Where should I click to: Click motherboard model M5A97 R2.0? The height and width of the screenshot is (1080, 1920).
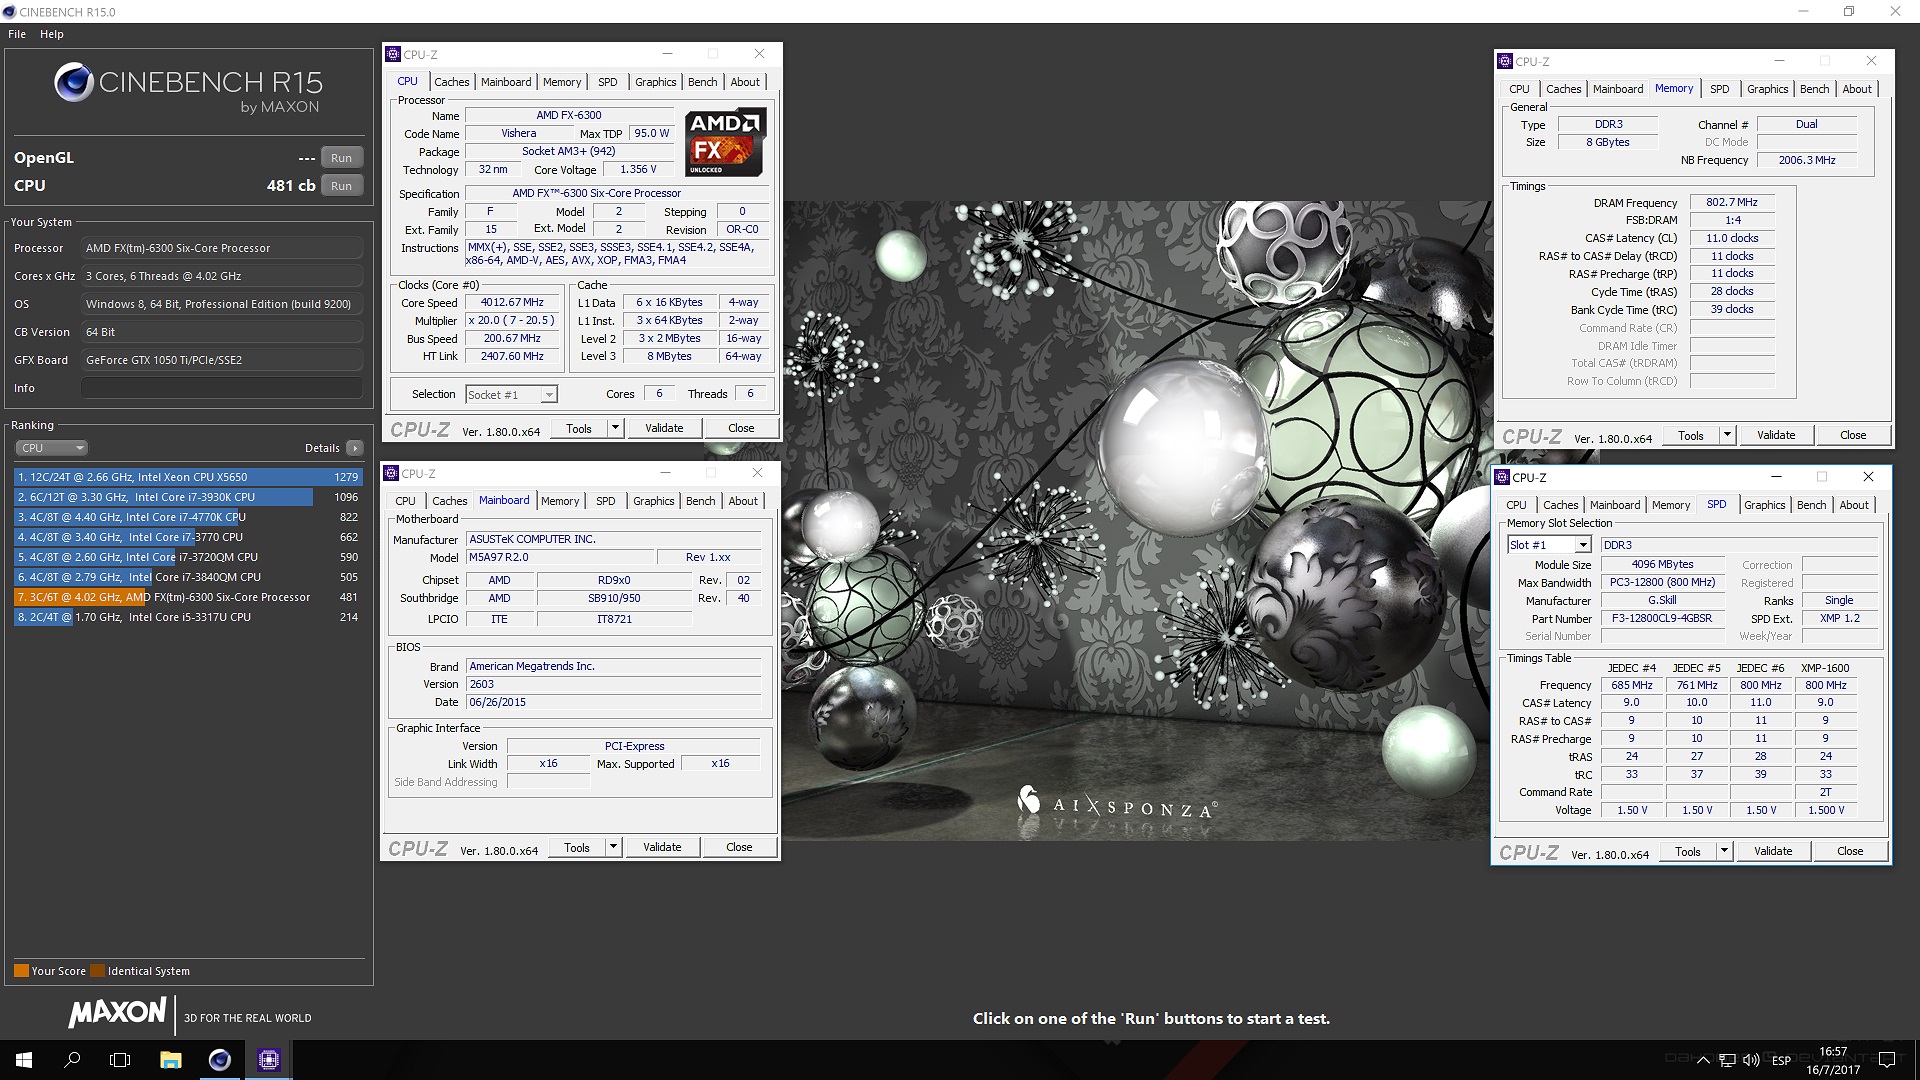[560, 557]
